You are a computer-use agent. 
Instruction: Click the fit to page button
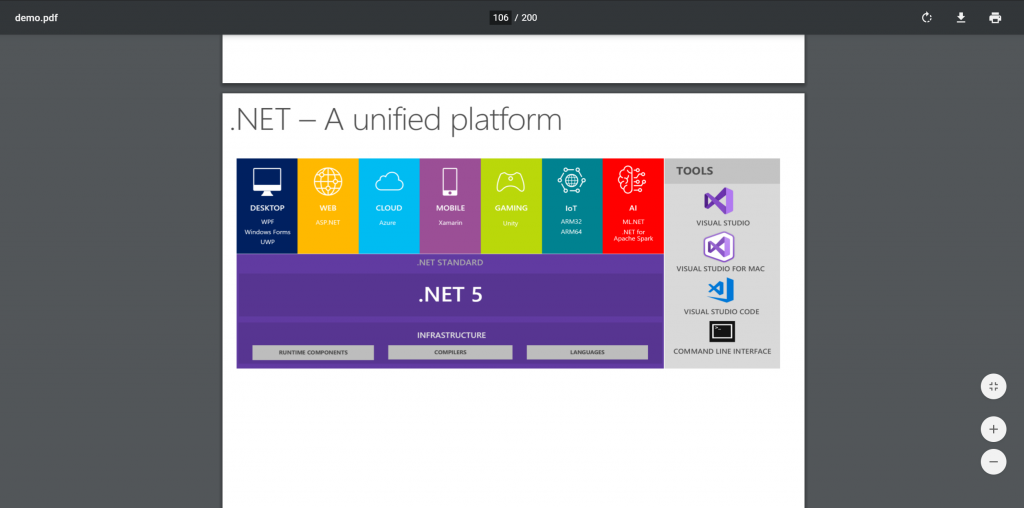pos(993,387)
